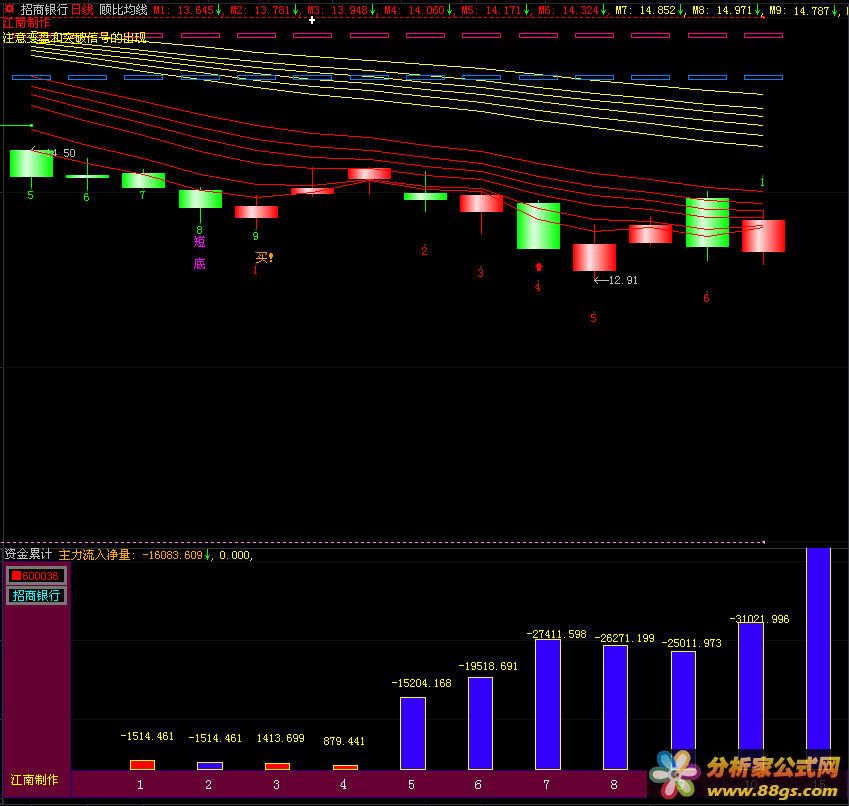Click axis number 5 in the lower panel
The height and width of the screenshot is (806, 849).
coord(412,785)
